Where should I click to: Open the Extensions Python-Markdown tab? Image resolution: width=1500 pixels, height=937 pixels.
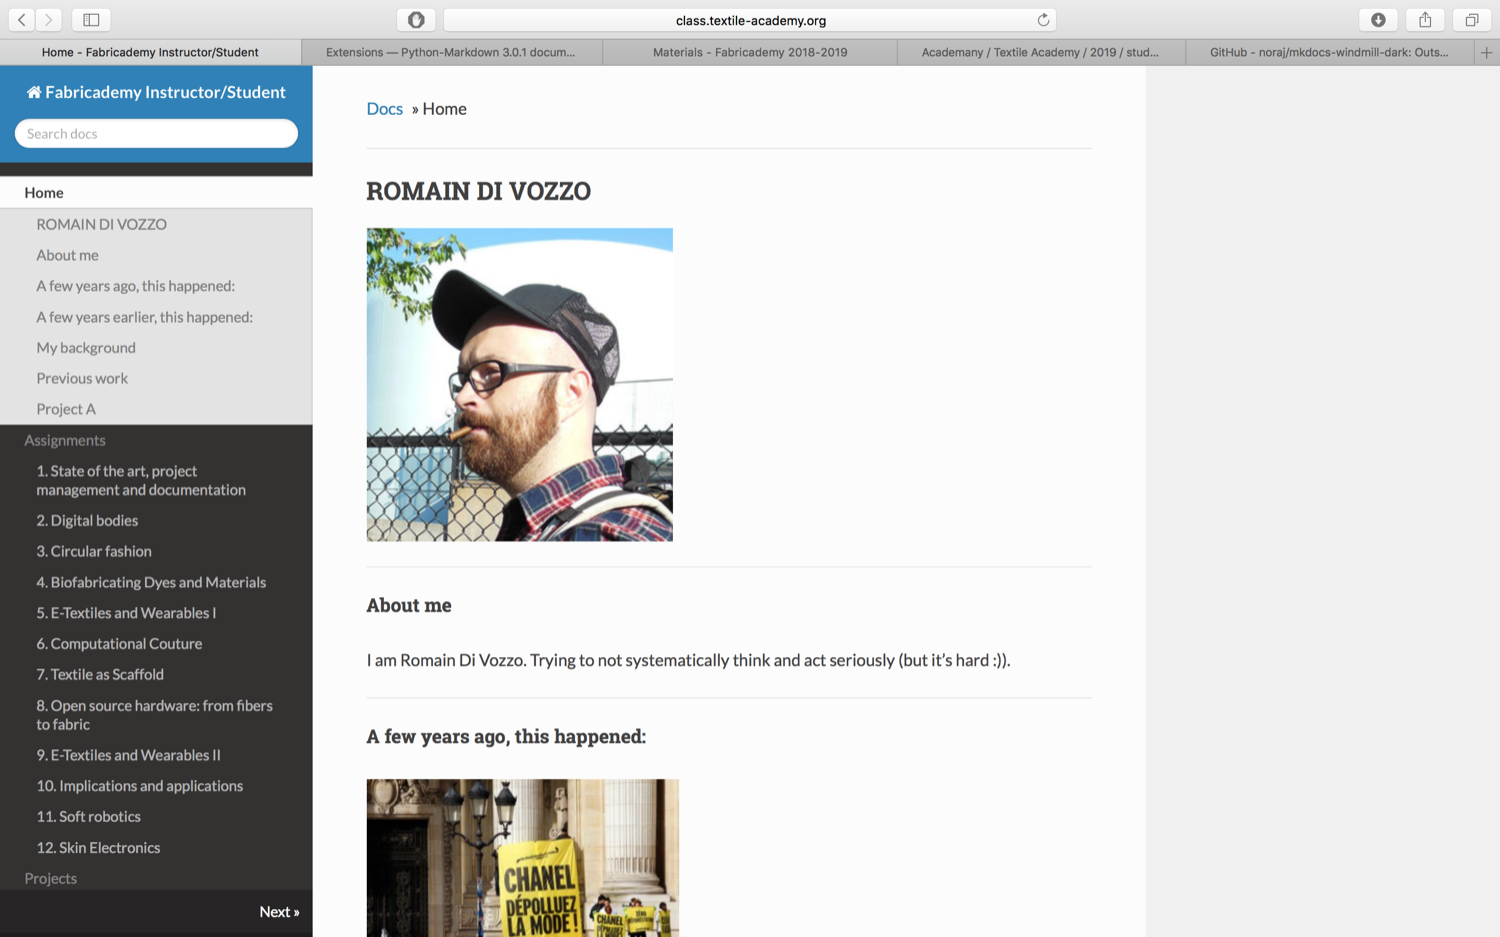coord(450,52)
